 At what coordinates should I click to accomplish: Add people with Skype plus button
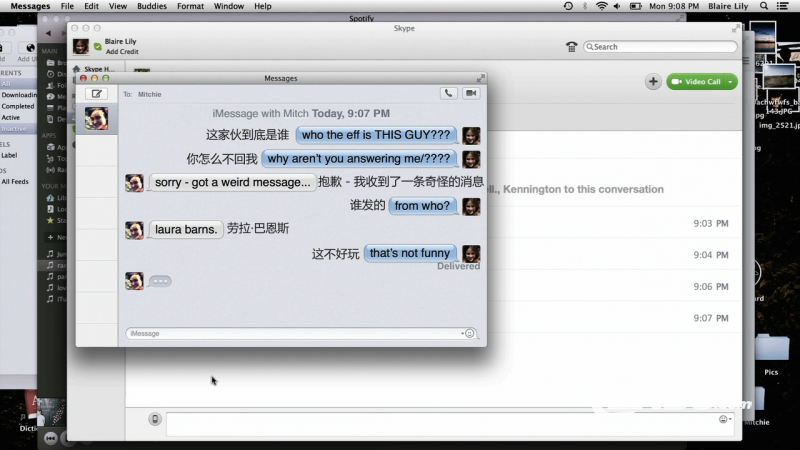pyautogui.click(x=653, y=81)
